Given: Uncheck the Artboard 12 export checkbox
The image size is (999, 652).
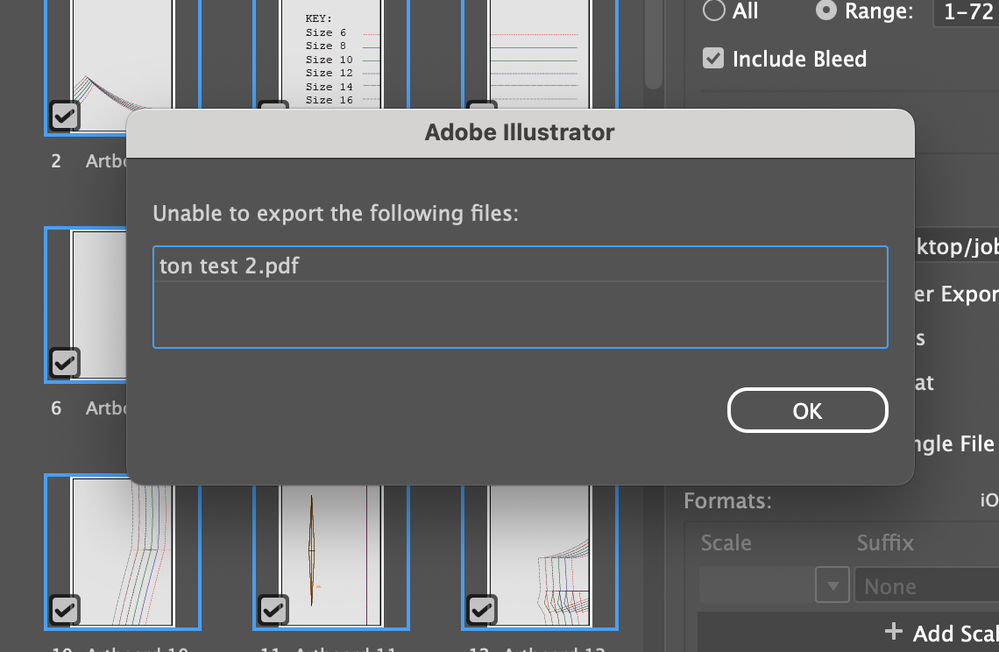Looking at the screenshot, I should coord(482,609).
